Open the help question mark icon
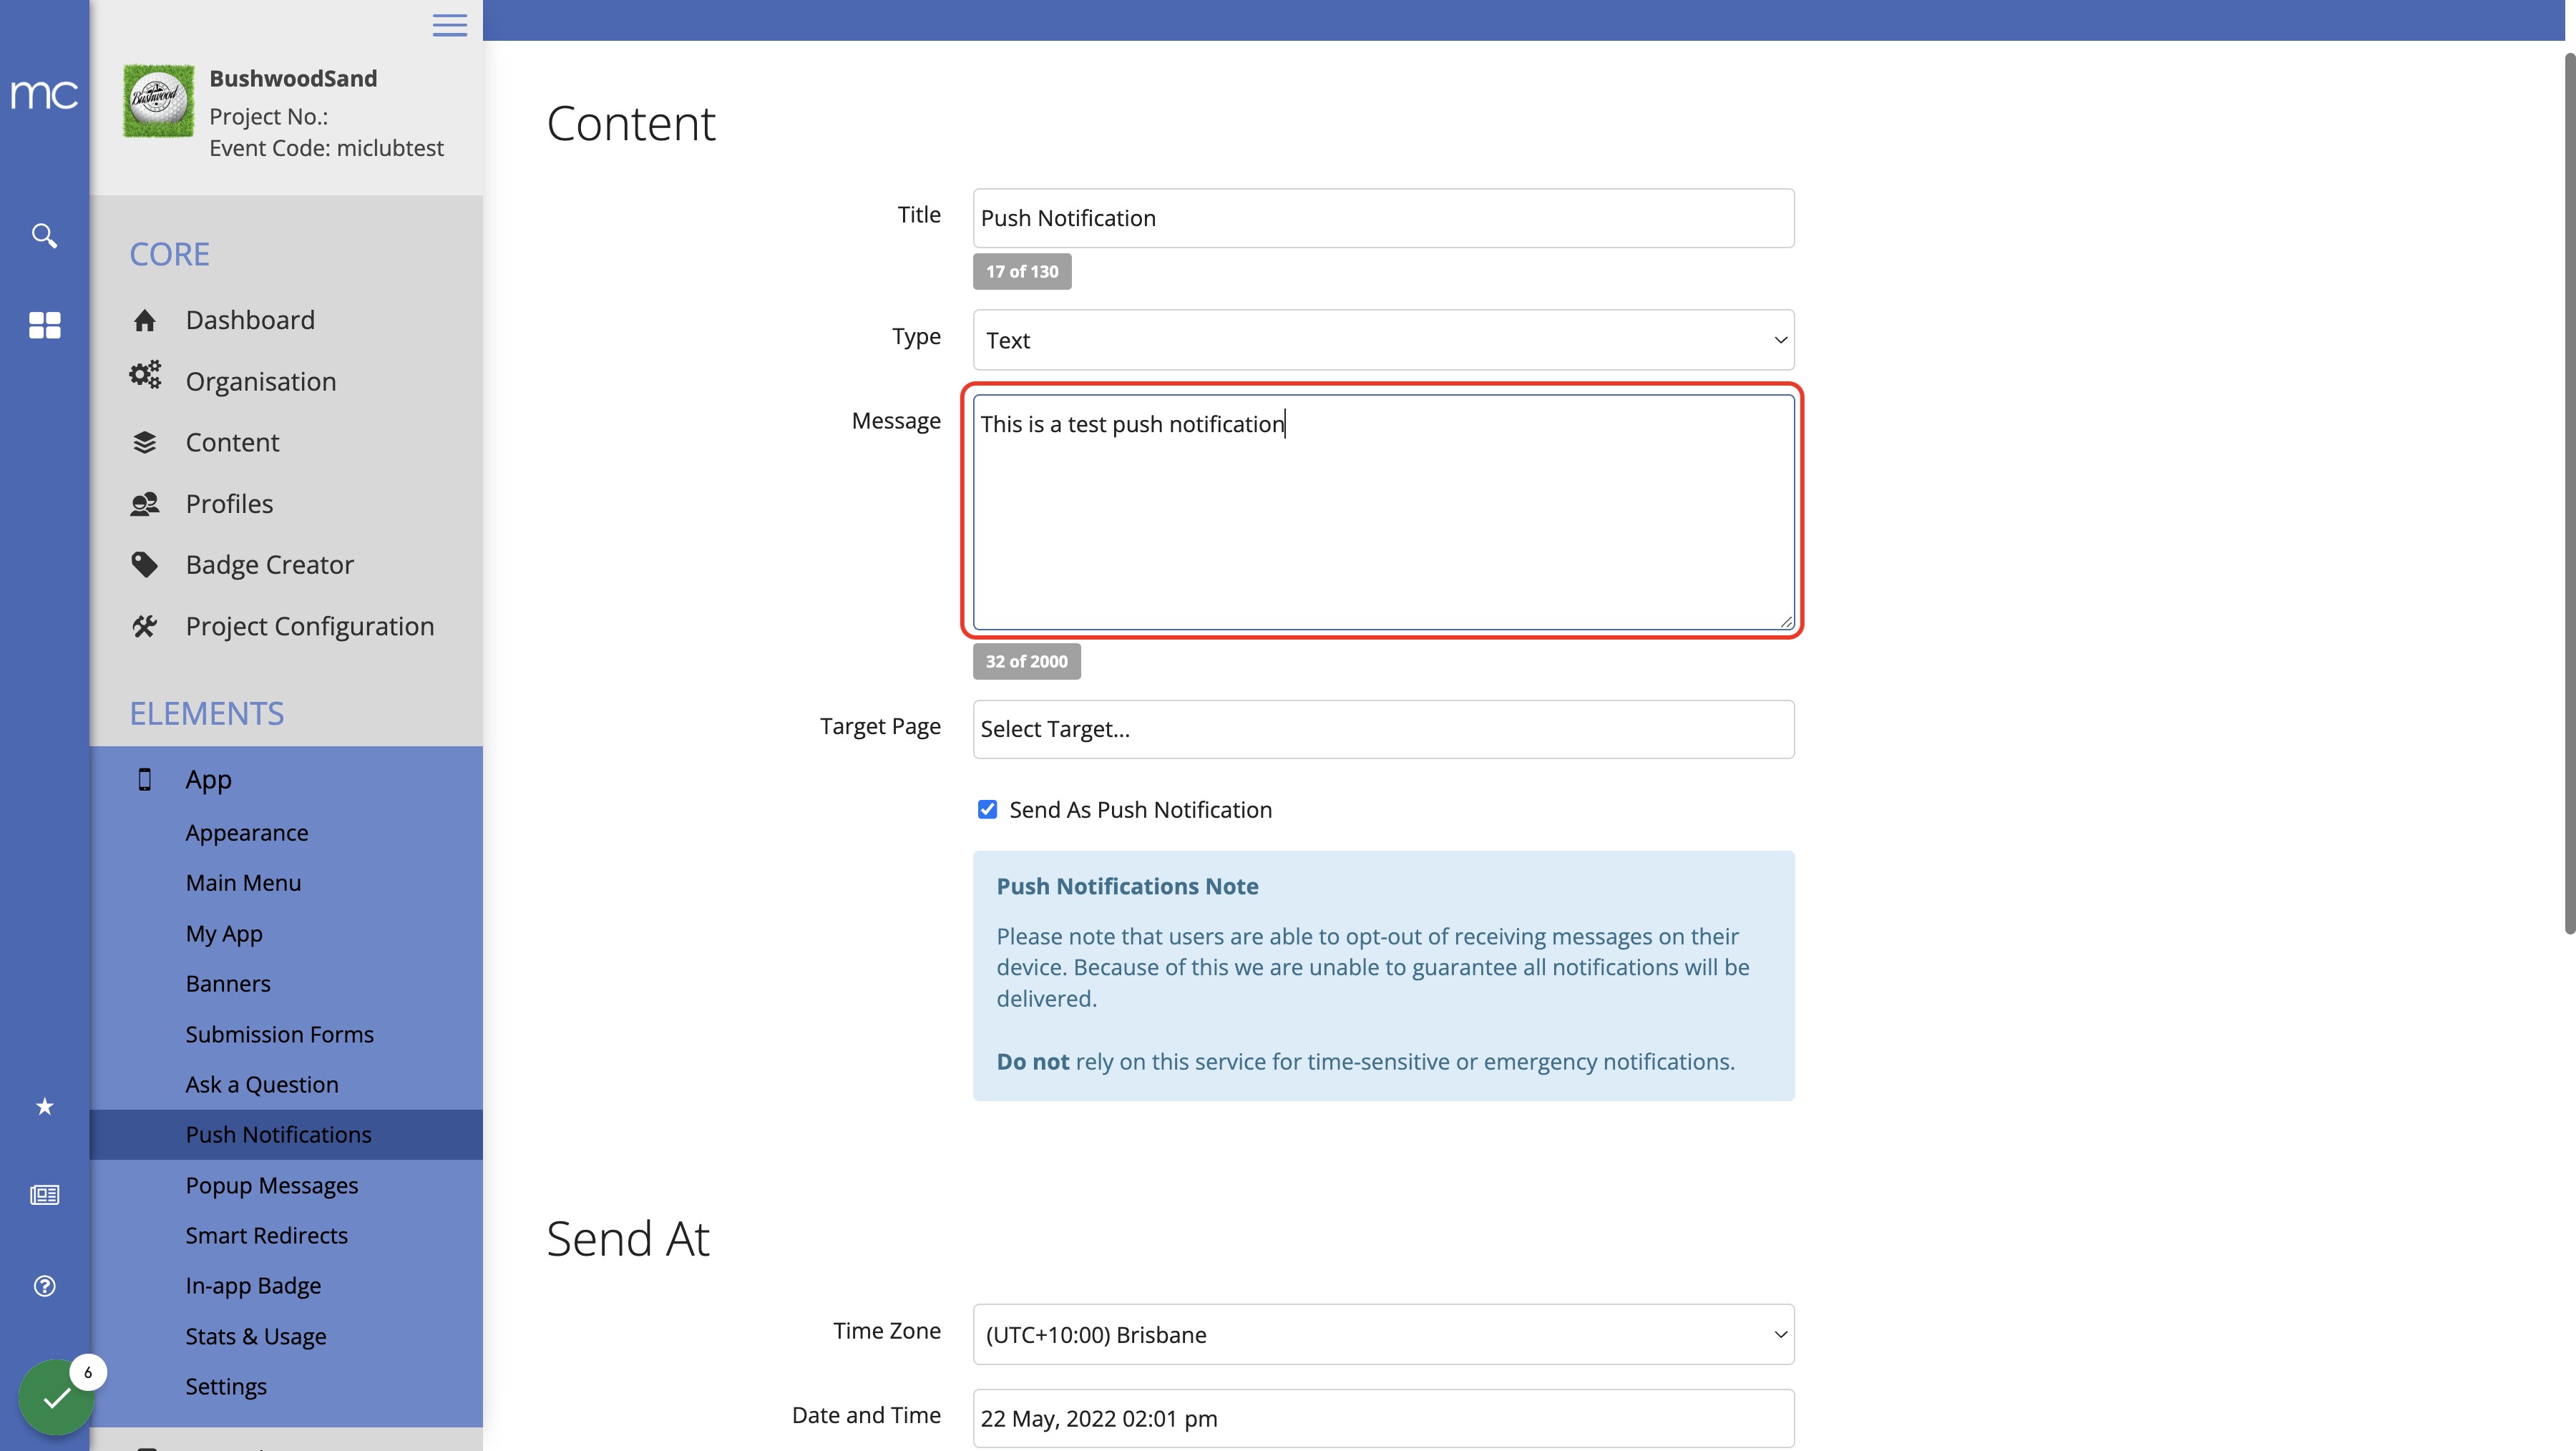 (44, 1286)
